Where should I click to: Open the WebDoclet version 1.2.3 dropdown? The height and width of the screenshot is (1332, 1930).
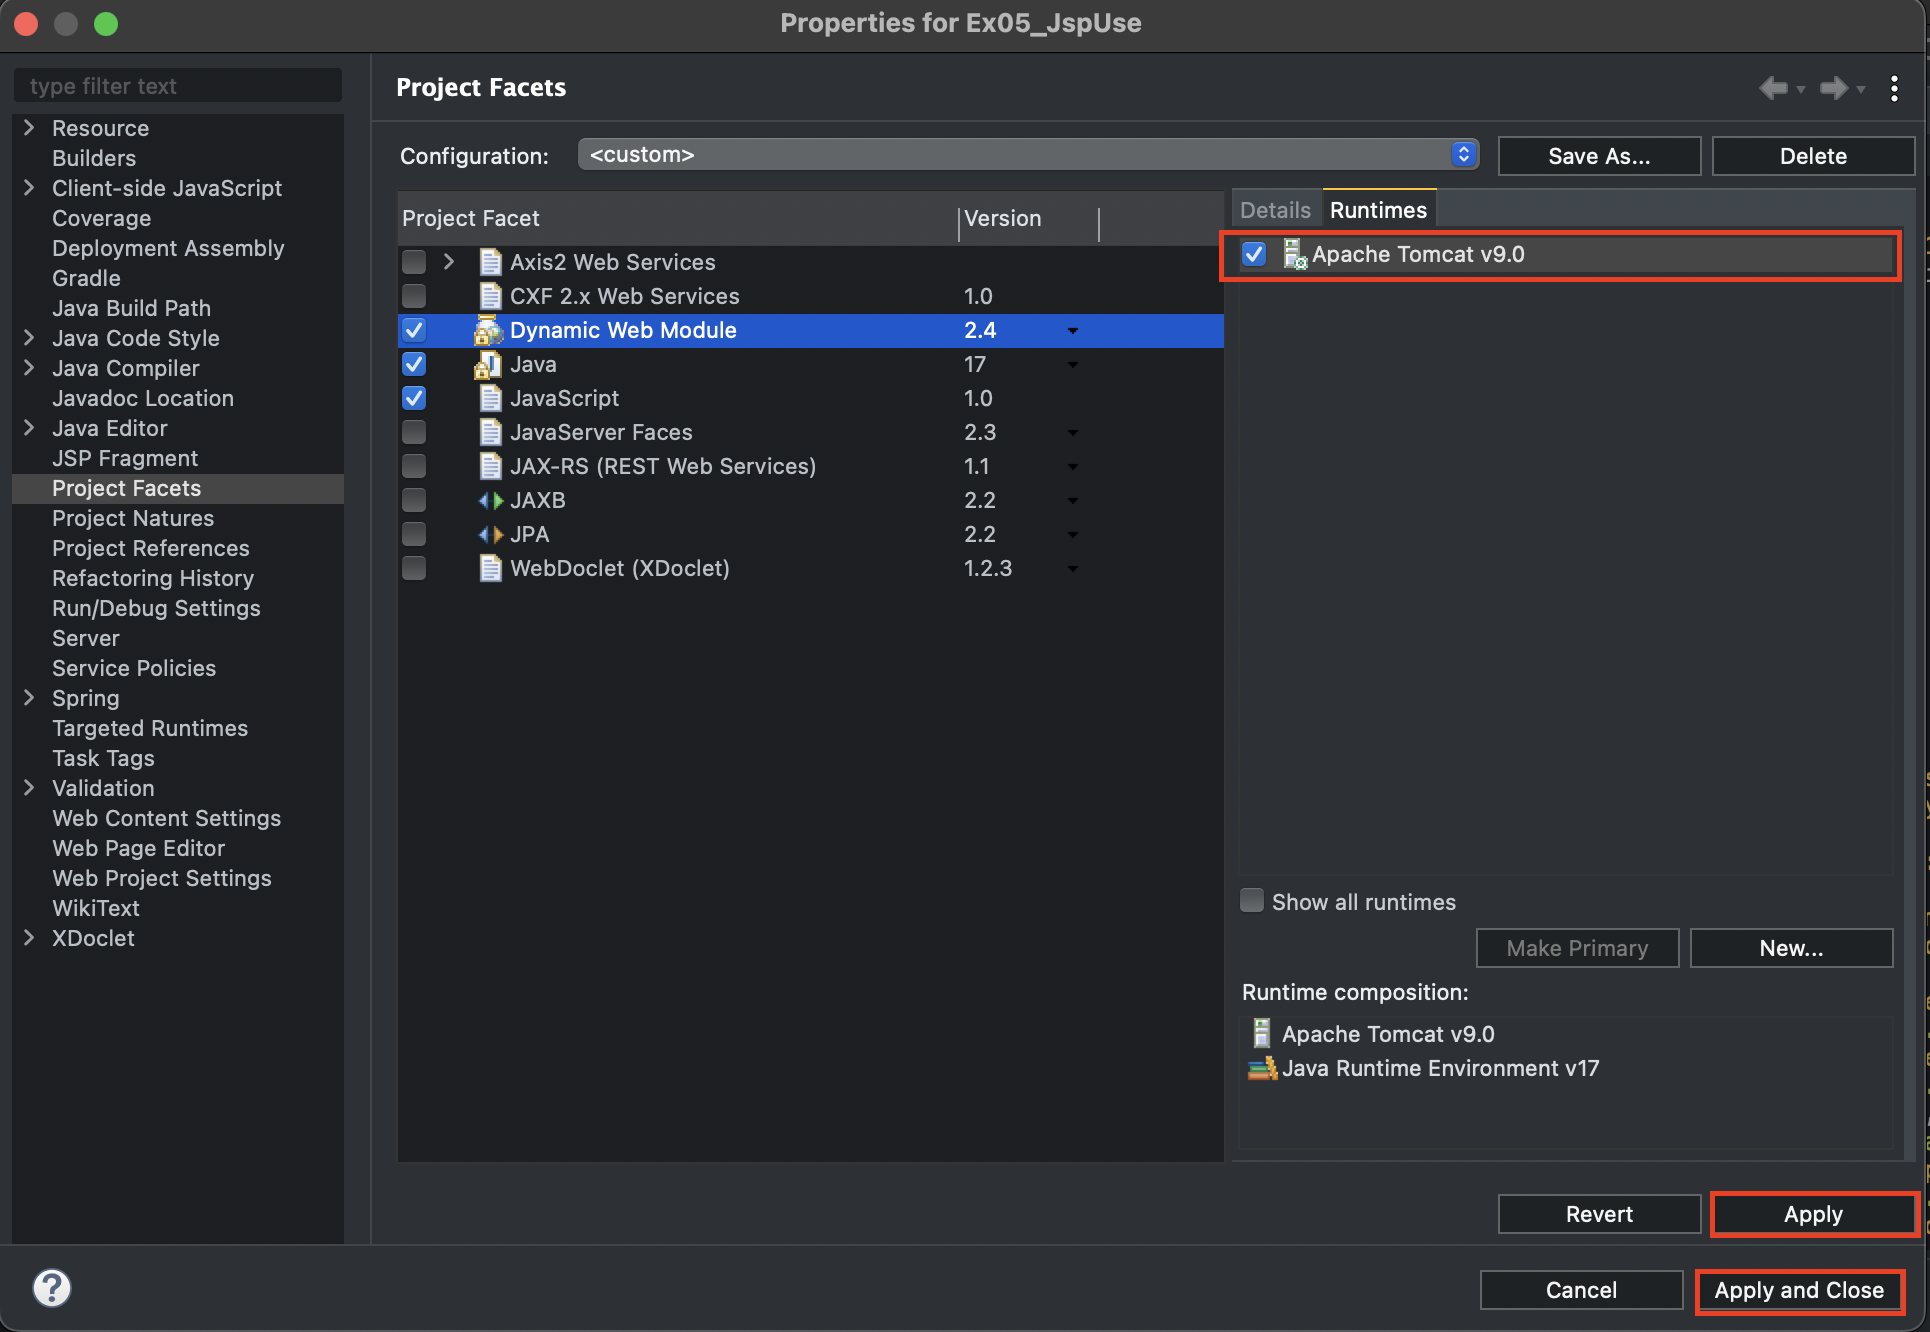[1072, 569]
